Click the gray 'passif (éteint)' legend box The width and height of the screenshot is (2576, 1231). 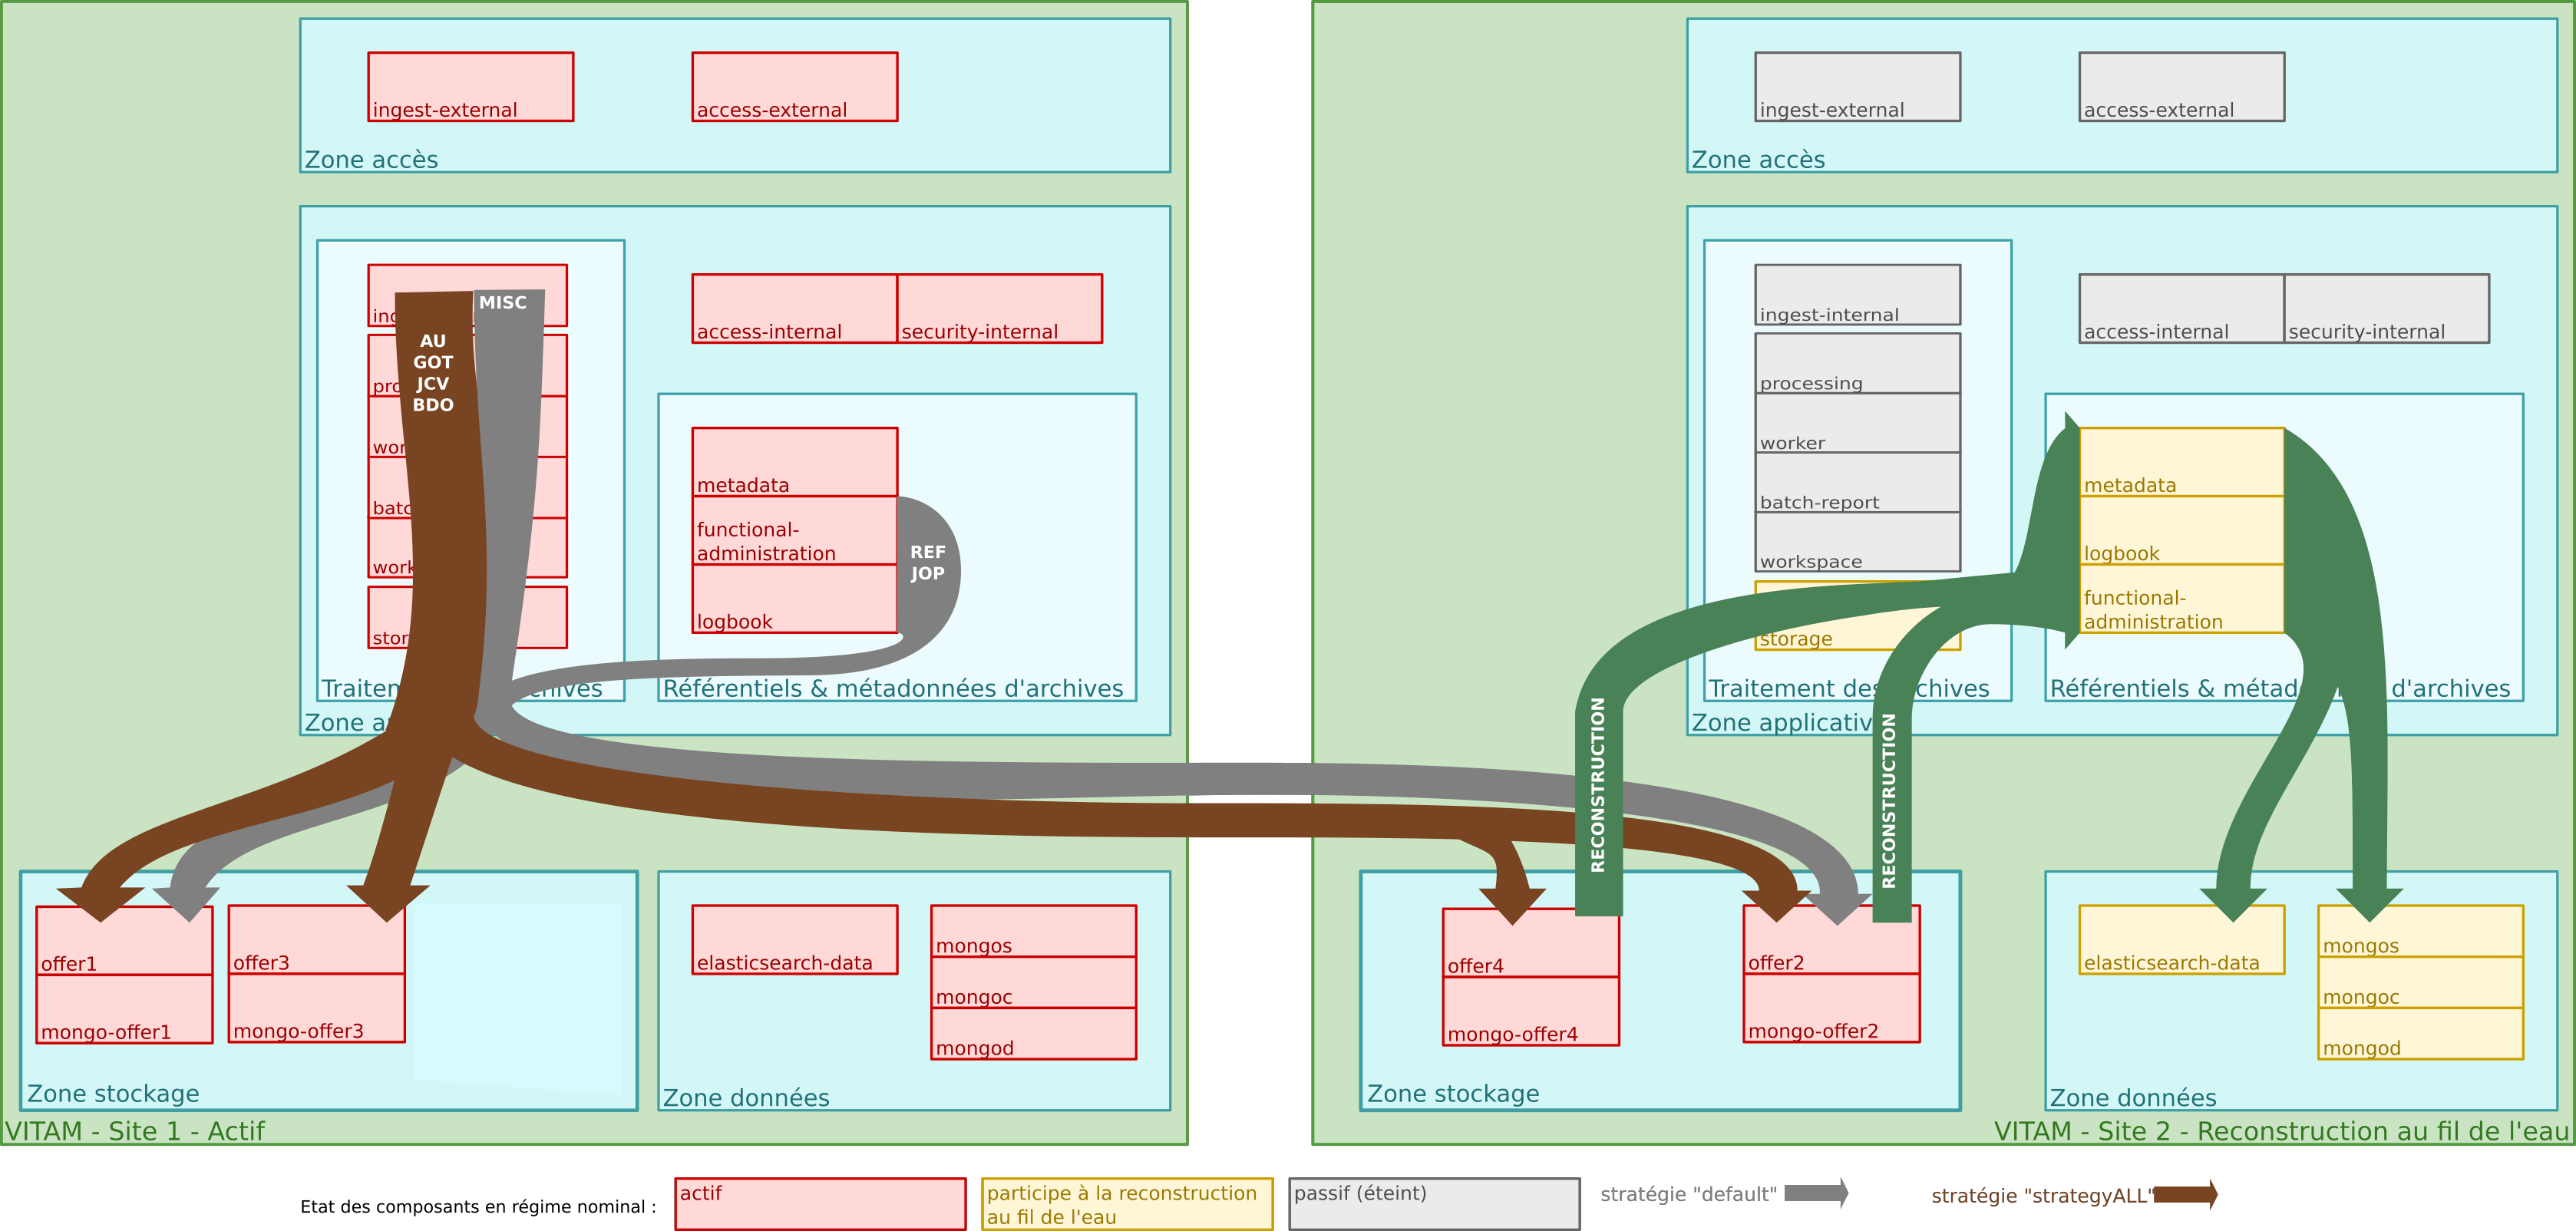tap(1434, 1204)
